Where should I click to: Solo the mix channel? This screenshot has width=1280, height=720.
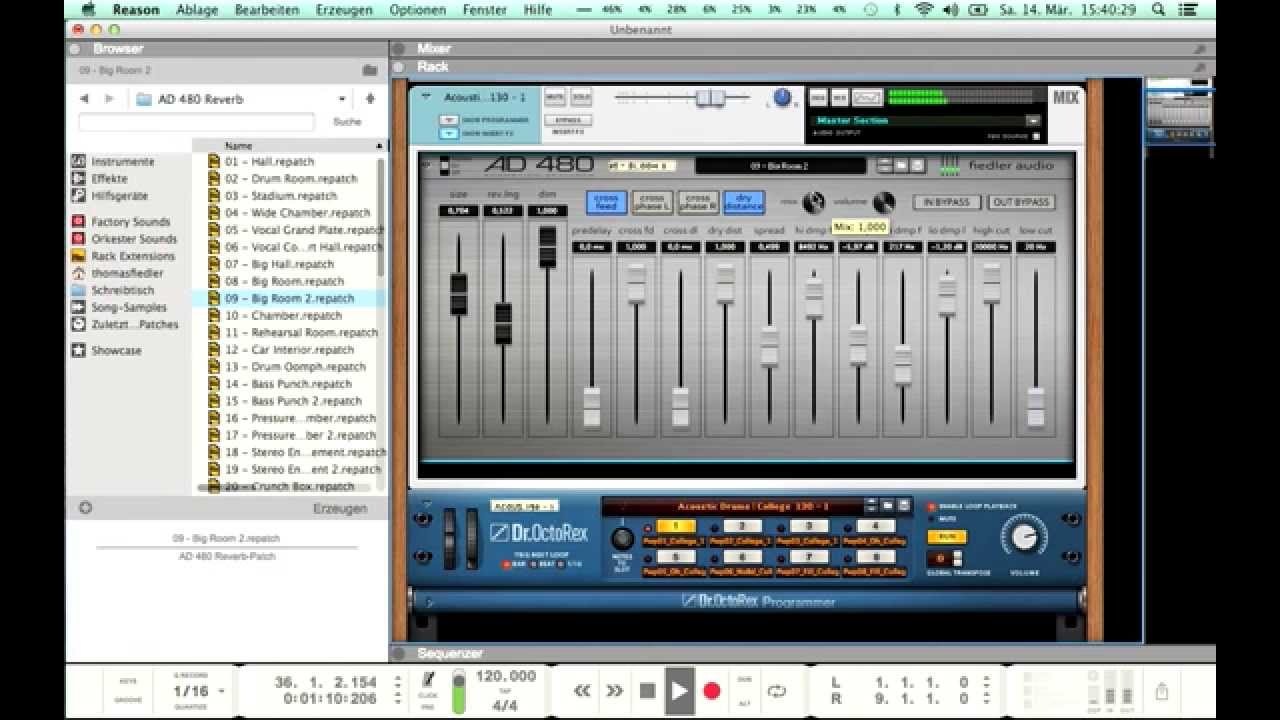click(x=580, y=97)
